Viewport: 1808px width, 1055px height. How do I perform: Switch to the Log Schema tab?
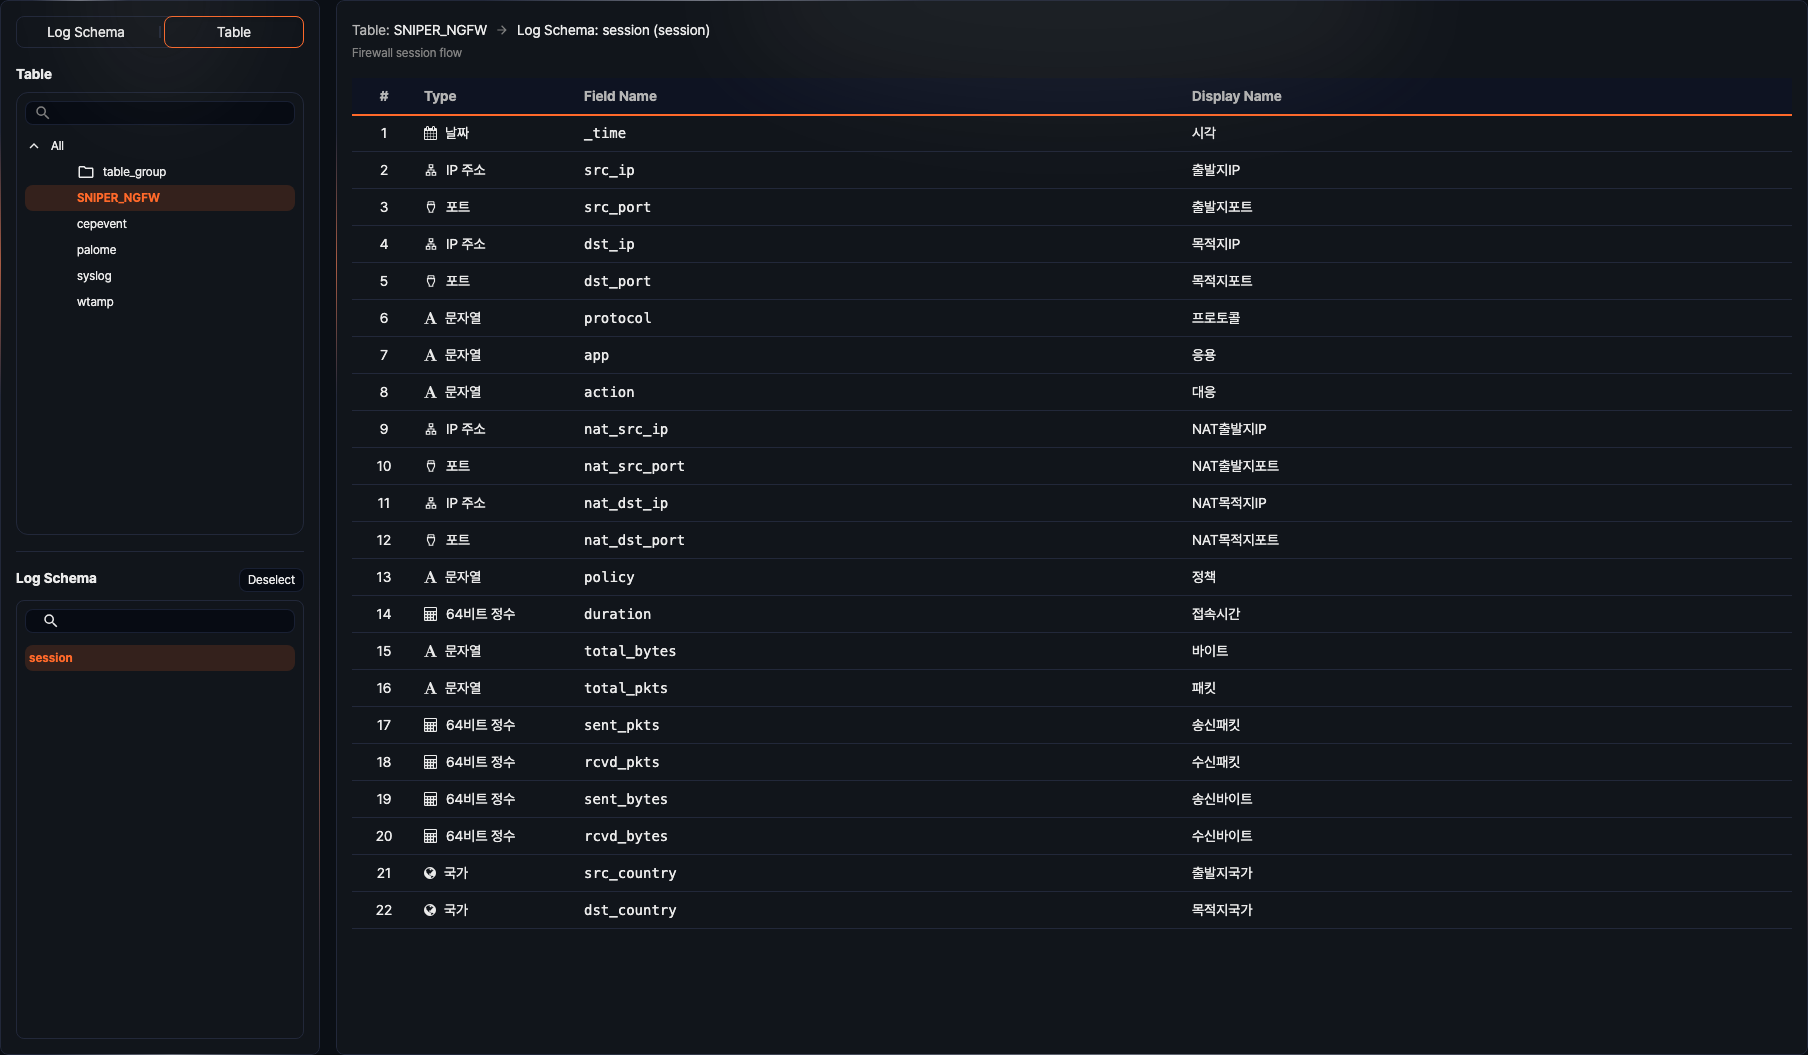87,31
